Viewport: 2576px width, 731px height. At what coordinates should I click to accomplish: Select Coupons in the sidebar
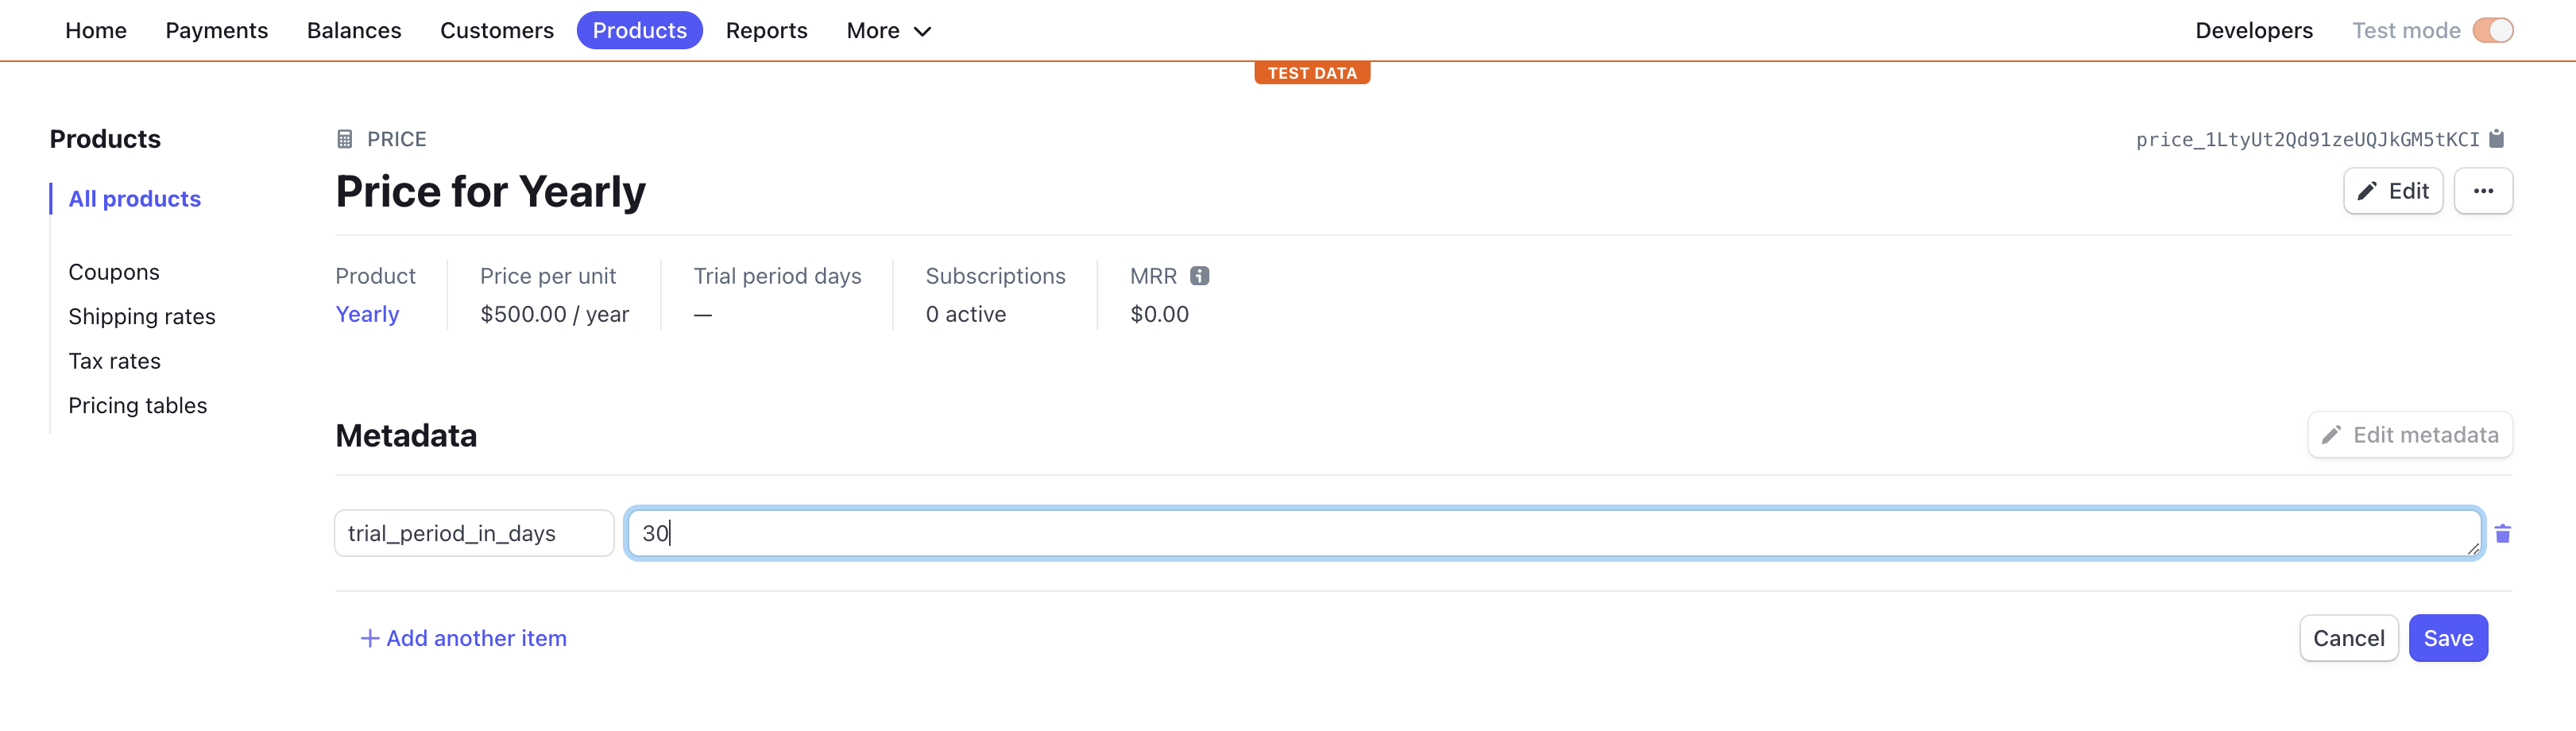pyautogui.click(x=114, y=273)
